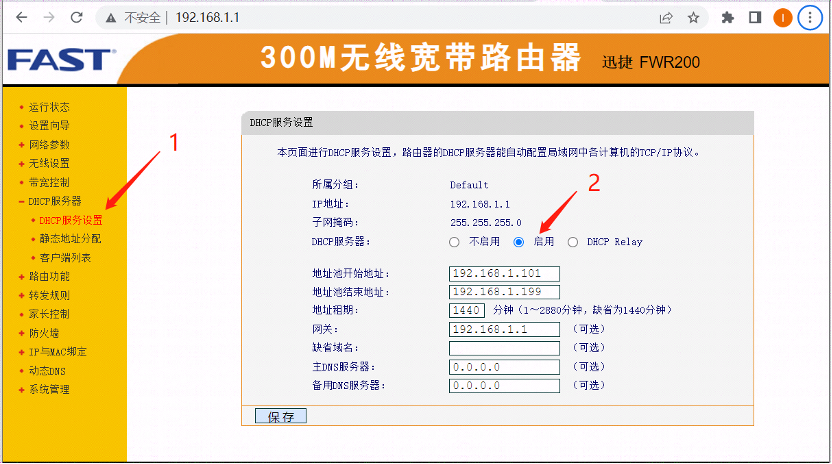The height and width of the screenshot is (464, 832).
Task: Click the 备用DNS服务器 field
Action: pyautogui.click(x=504, y=385)
